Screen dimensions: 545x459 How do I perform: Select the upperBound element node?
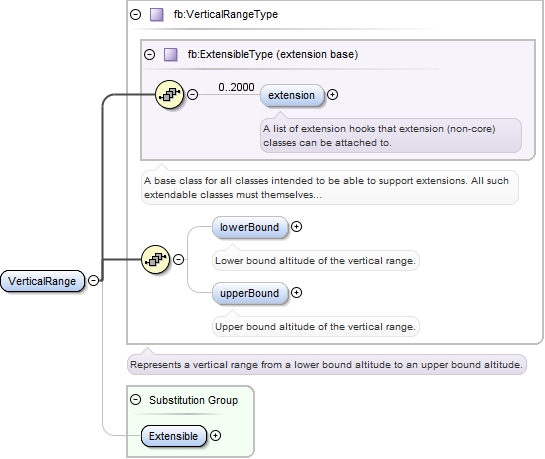[250, 293]
